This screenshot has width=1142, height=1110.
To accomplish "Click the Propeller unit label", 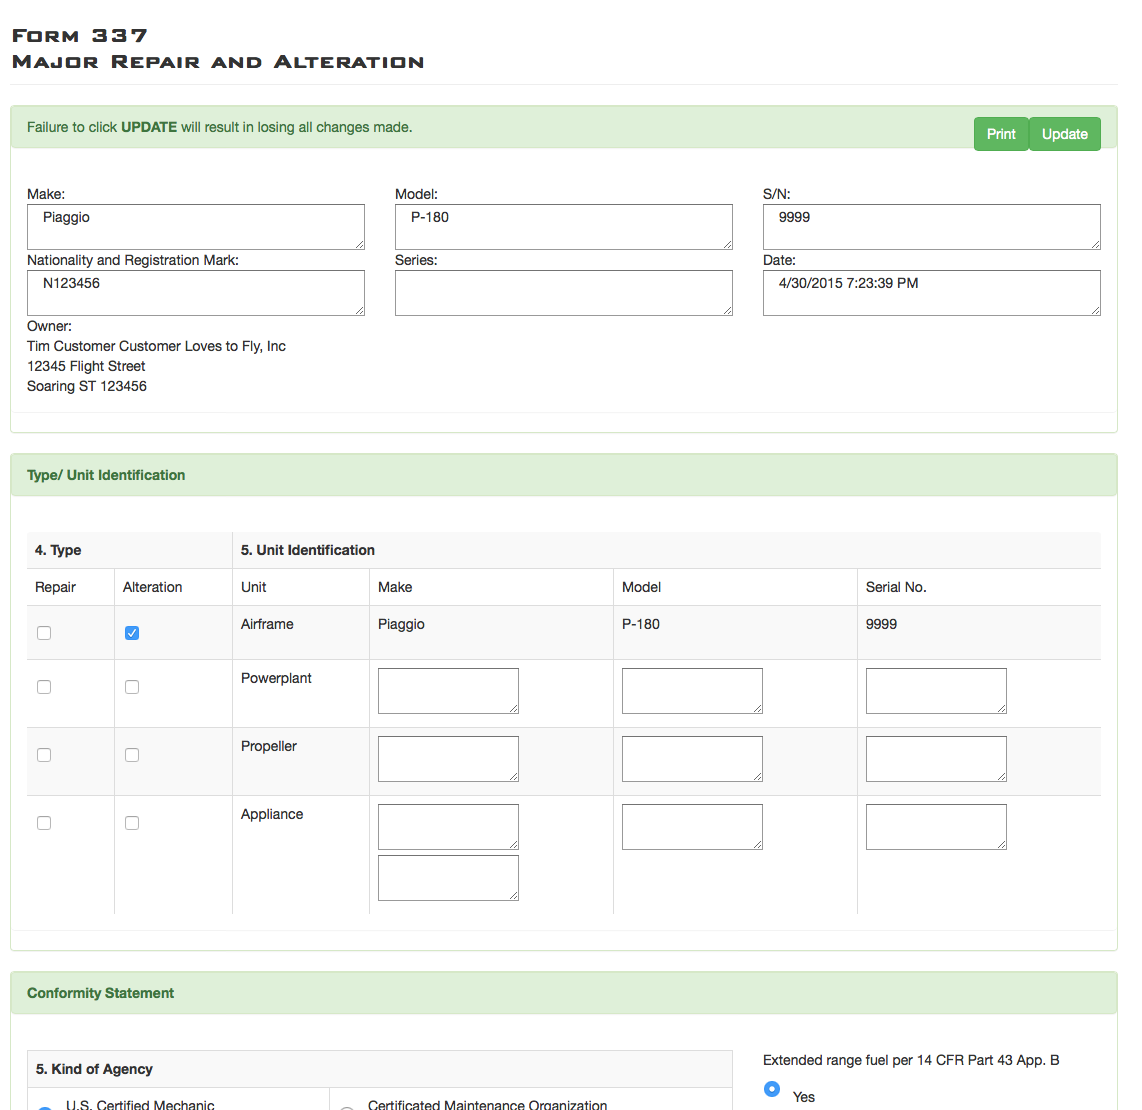I will (x=269, y=746).
